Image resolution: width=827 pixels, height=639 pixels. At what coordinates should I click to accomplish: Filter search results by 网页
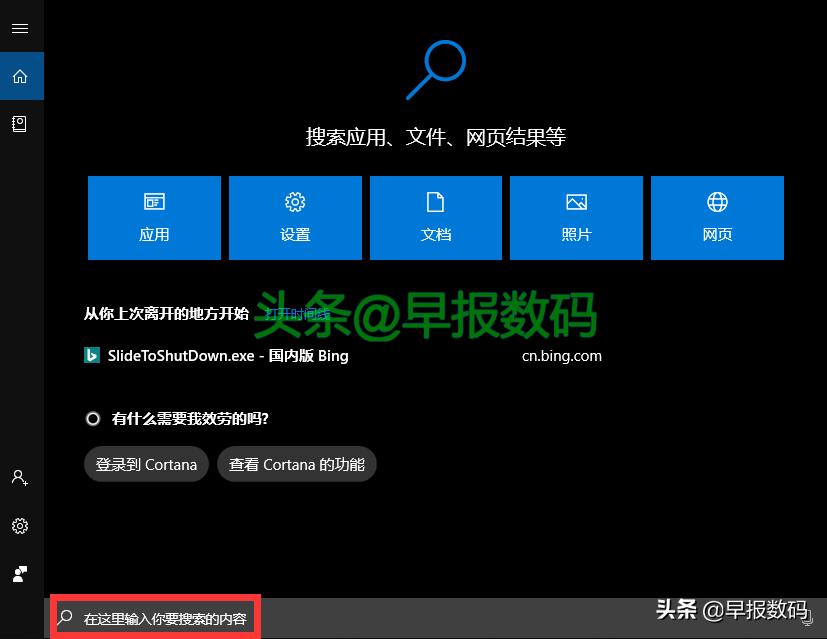tap(717, 217)
